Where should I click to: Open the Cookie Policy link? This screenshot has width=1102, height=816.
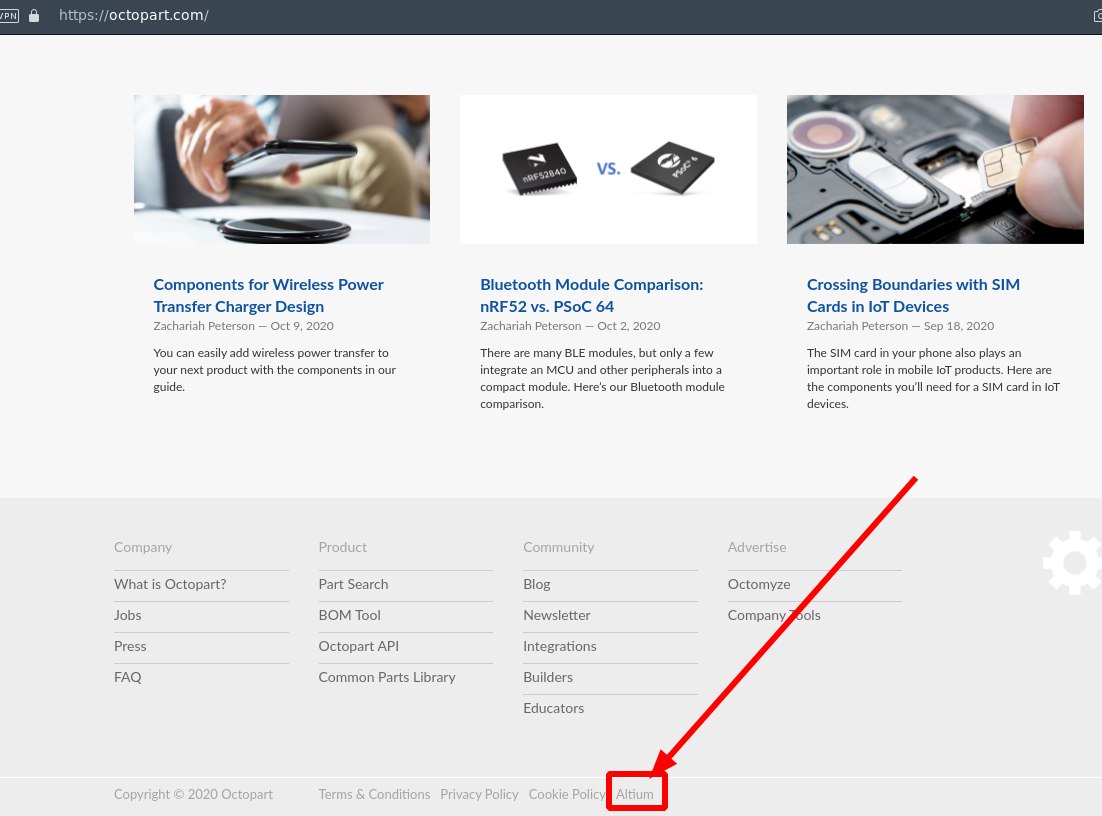pos(566,794)
